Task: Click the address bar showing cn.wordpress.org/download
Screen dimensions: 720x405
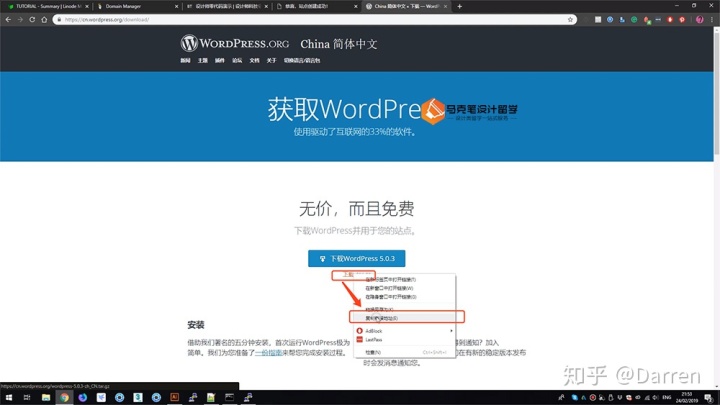Action: [x=315, y=20]
